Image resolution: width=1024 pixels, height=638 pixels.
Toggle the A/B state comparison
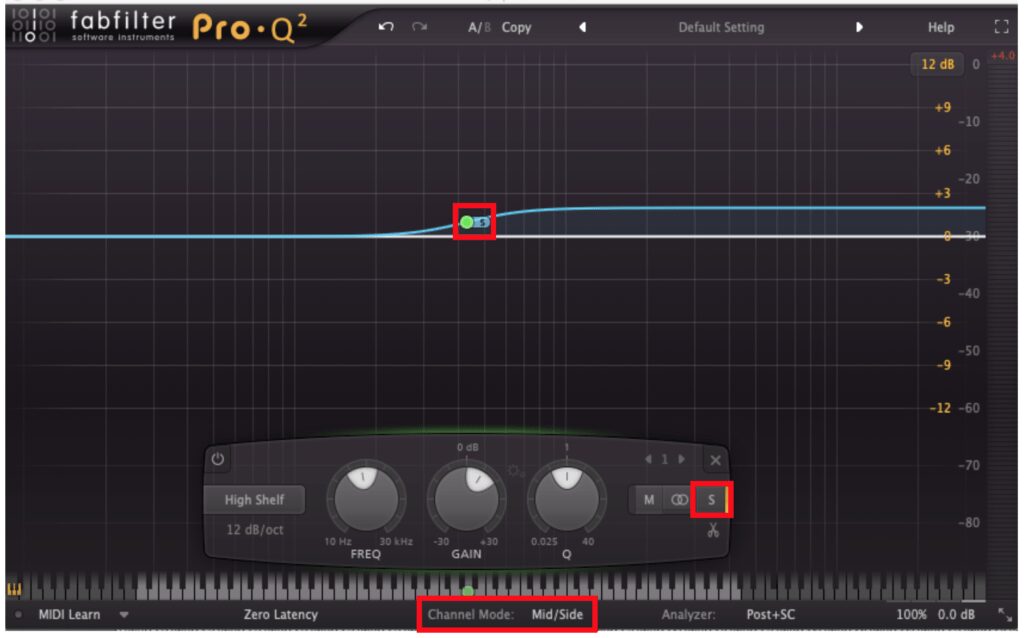pyautogui.click(x=479, y=27)
